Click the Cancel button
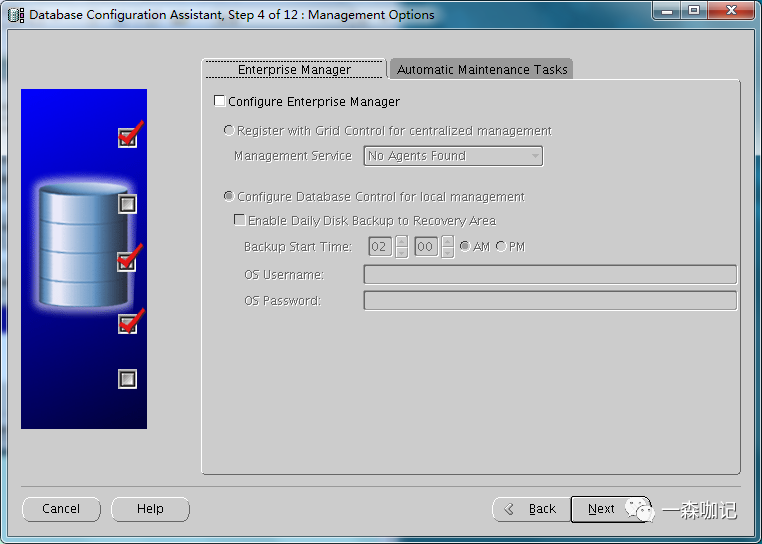This screenshot has height=544, width=762. [61, 509]
